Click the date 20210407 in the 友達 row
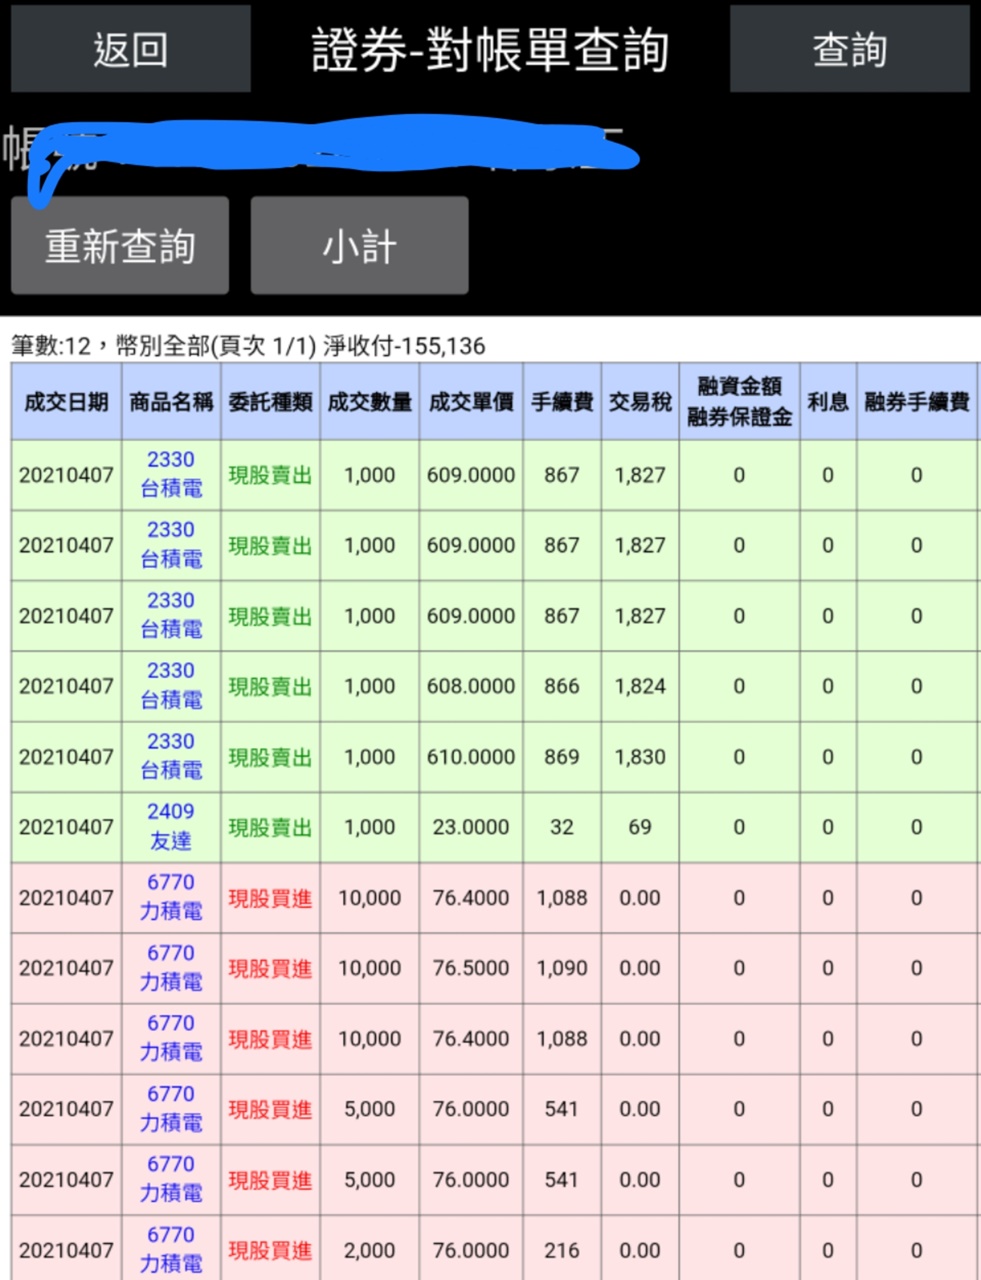981x1280 pixels. (x=66, y=827)
